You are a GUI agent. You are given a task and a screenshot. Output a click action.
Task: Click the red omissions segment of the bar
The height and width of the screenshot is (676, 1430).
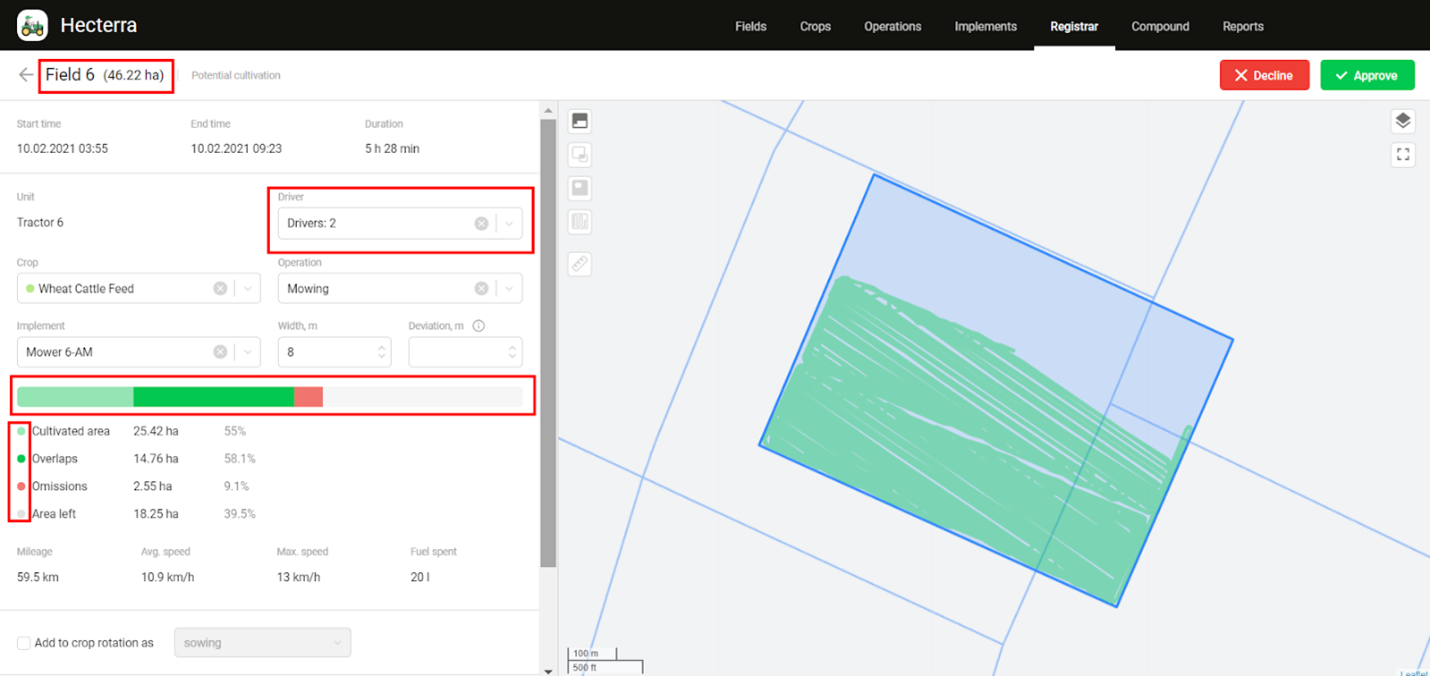click(308, 397)
